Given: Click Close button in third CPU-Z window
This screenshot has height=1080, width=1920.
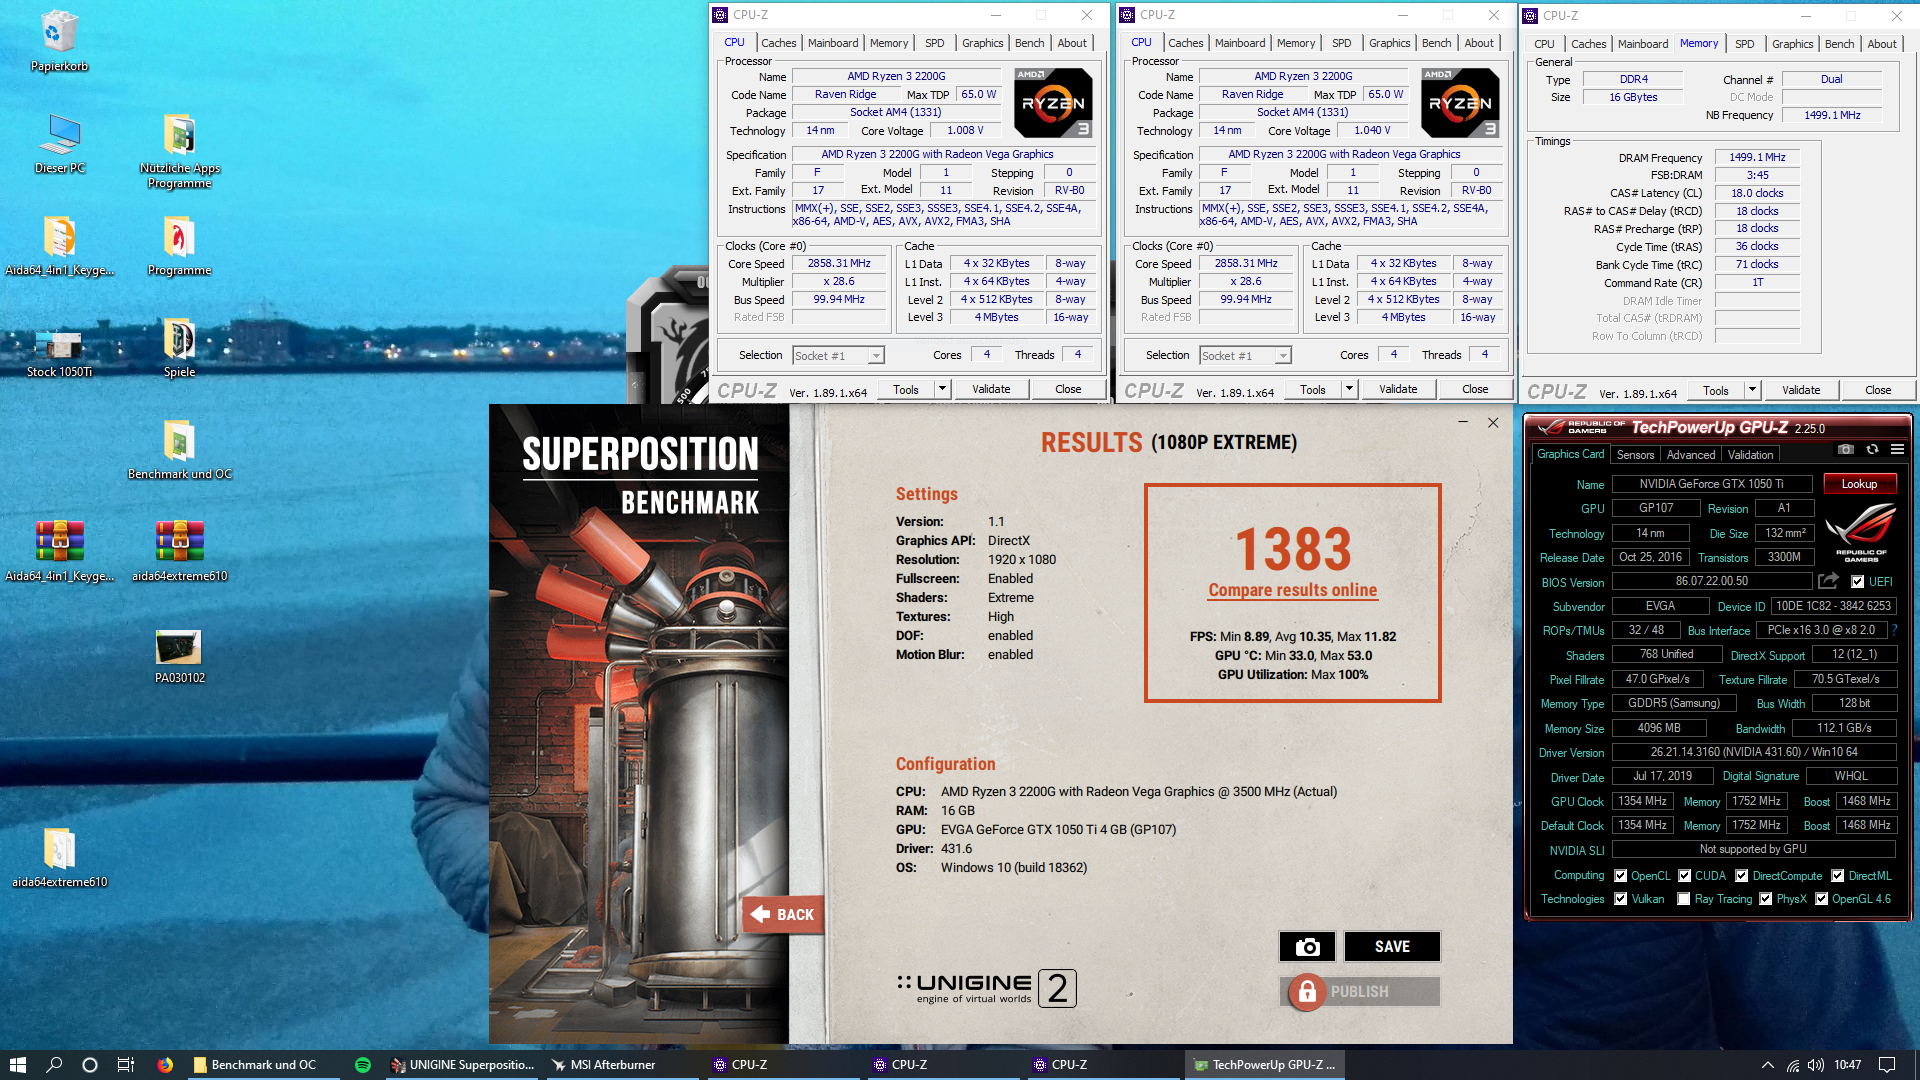Looking at the screenshot, I should pyautogui.click(x=1877, y=390).
